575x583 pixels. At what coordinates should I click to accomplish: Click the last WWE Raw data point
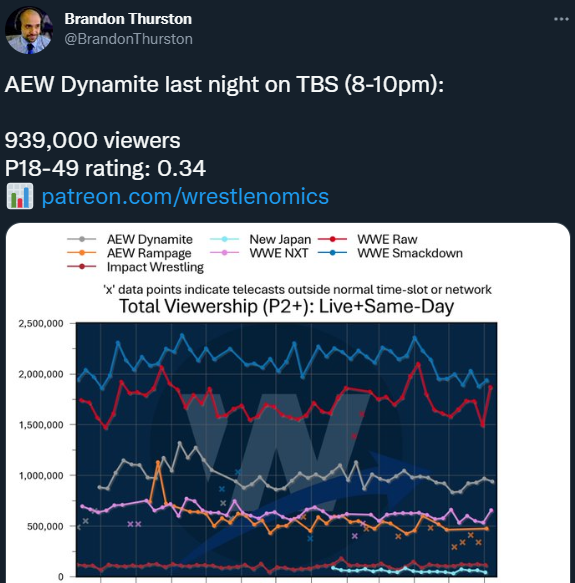[490, 387]
